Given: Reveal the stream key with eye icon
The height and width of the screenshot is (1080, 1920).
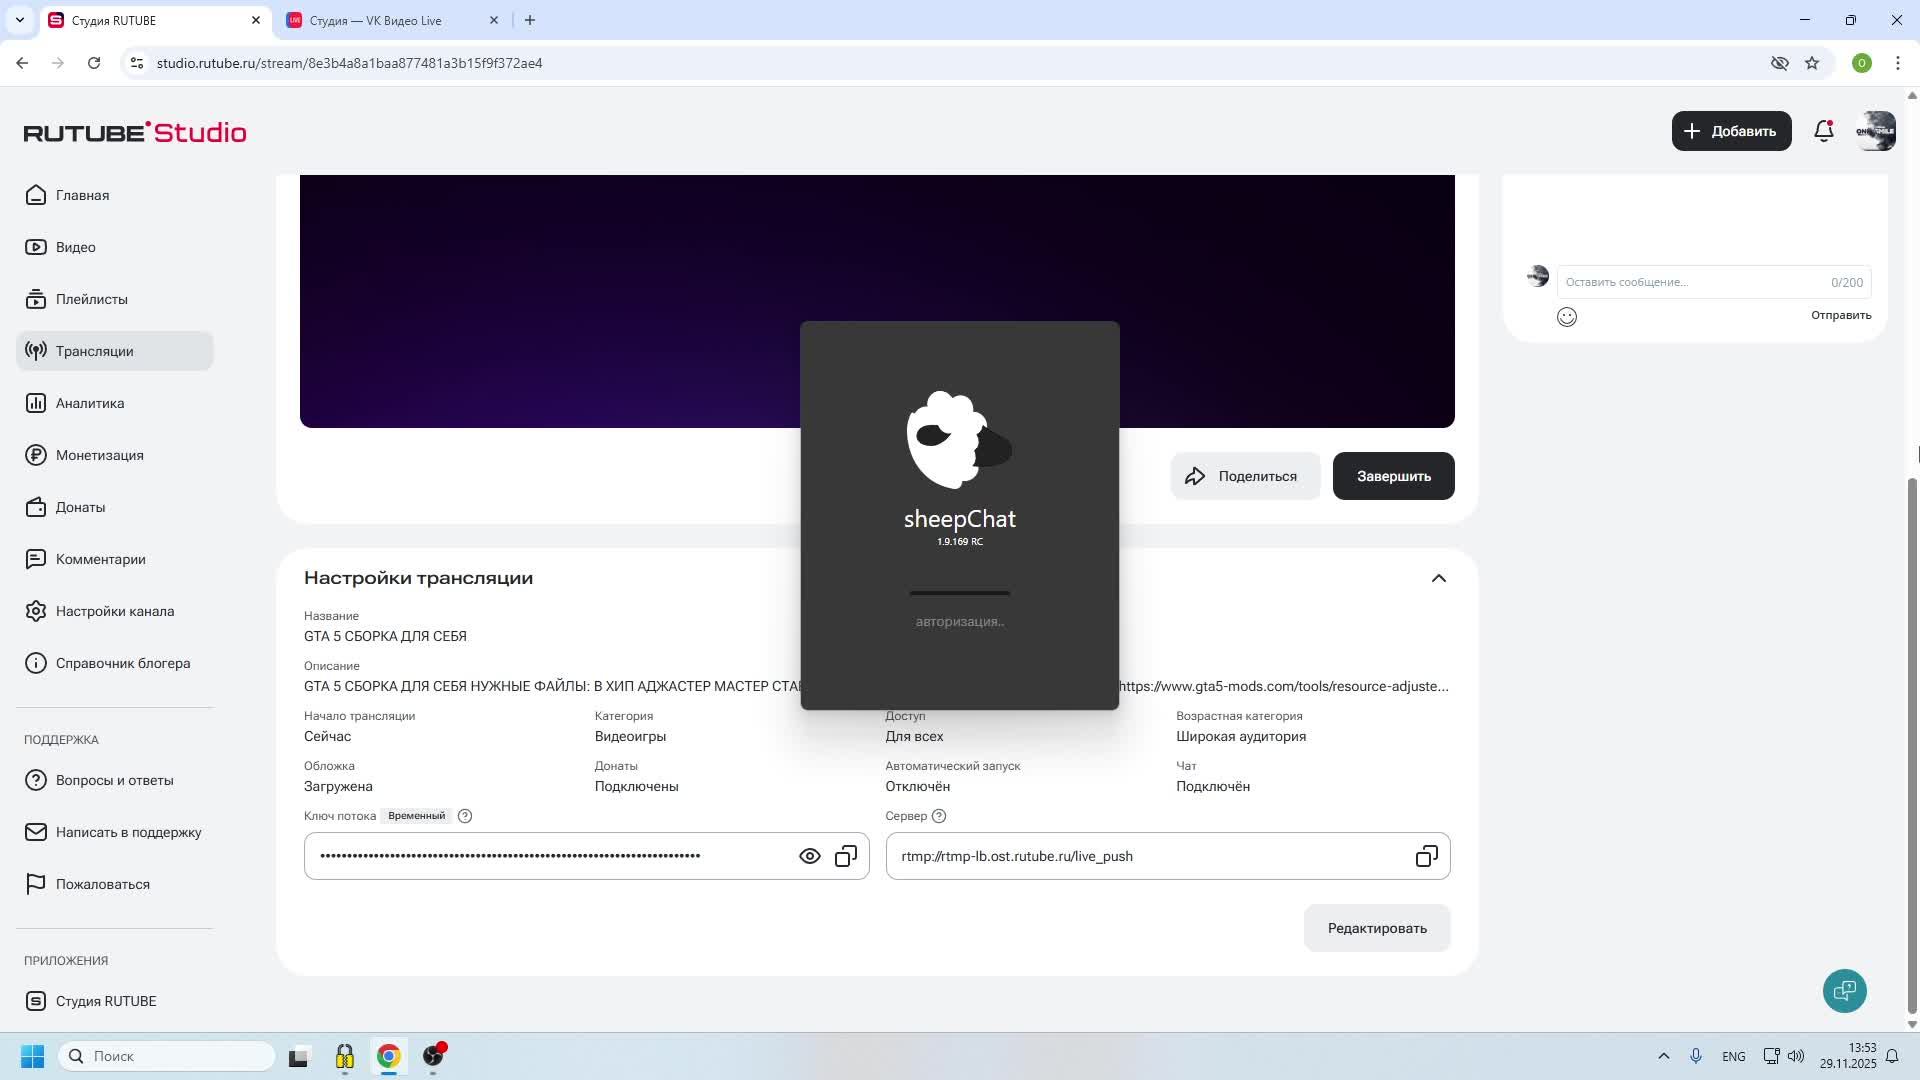Looking at the screenshot, I should [809, 857].
